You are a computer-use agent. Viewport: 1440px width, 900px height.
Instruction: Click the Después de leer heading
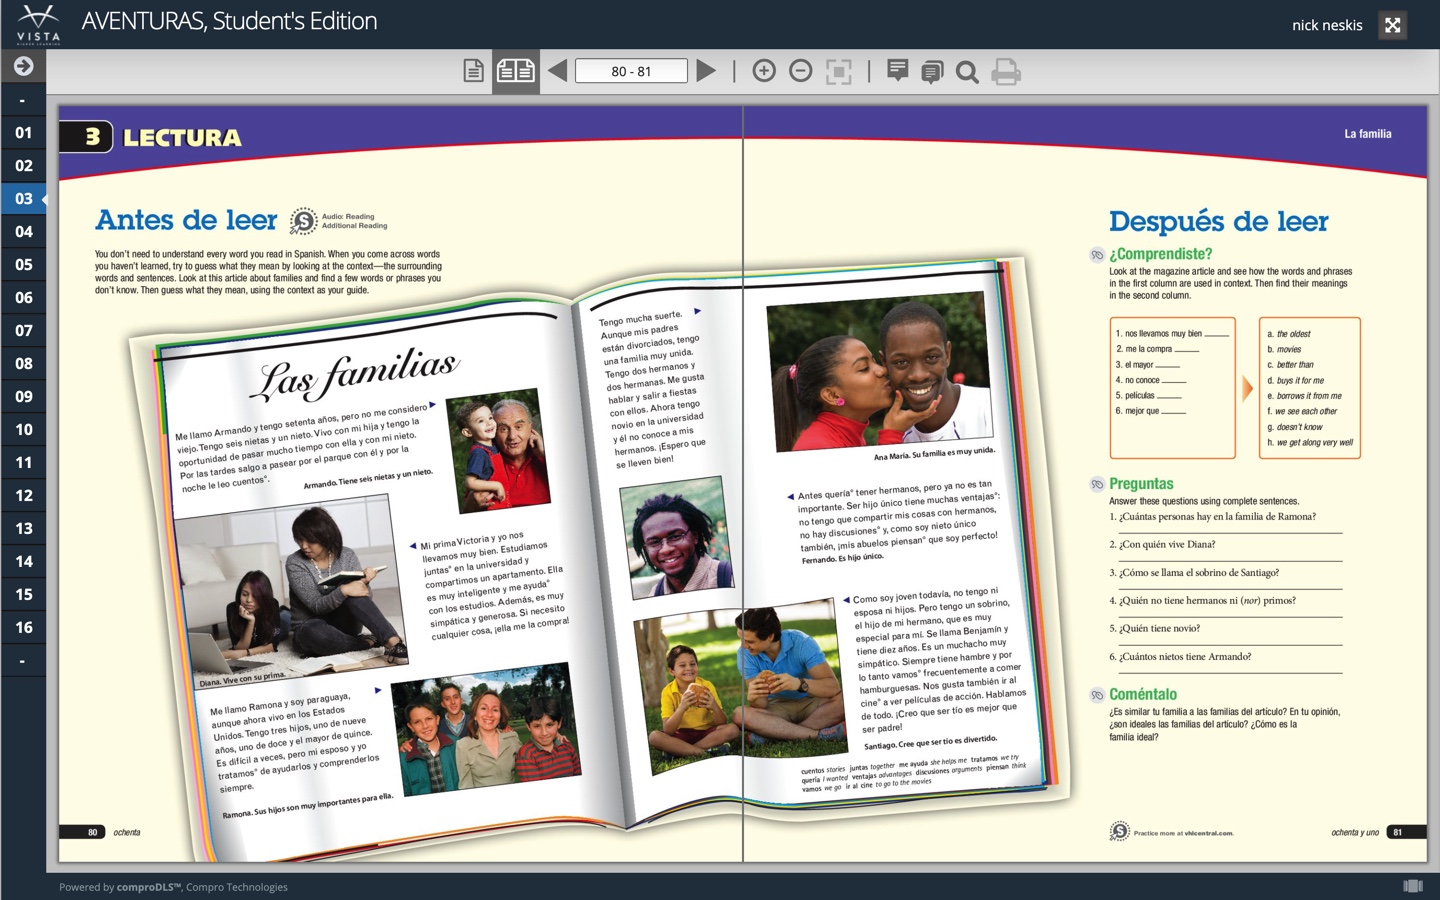1219,221
